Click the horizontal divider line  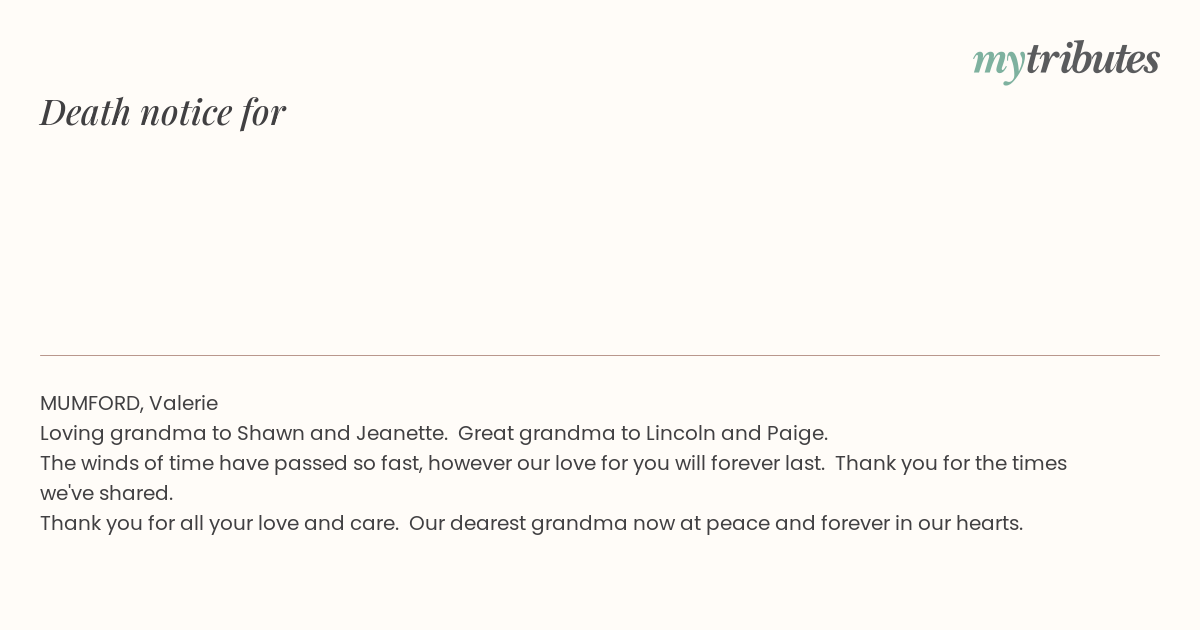click(x=600, y=355)
